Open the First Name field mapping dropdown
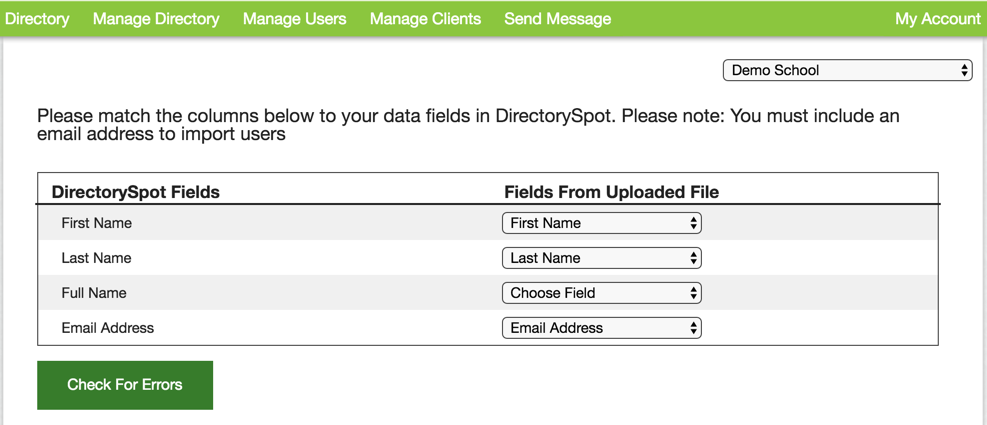The image size is (987, 425). pos(600,223)
